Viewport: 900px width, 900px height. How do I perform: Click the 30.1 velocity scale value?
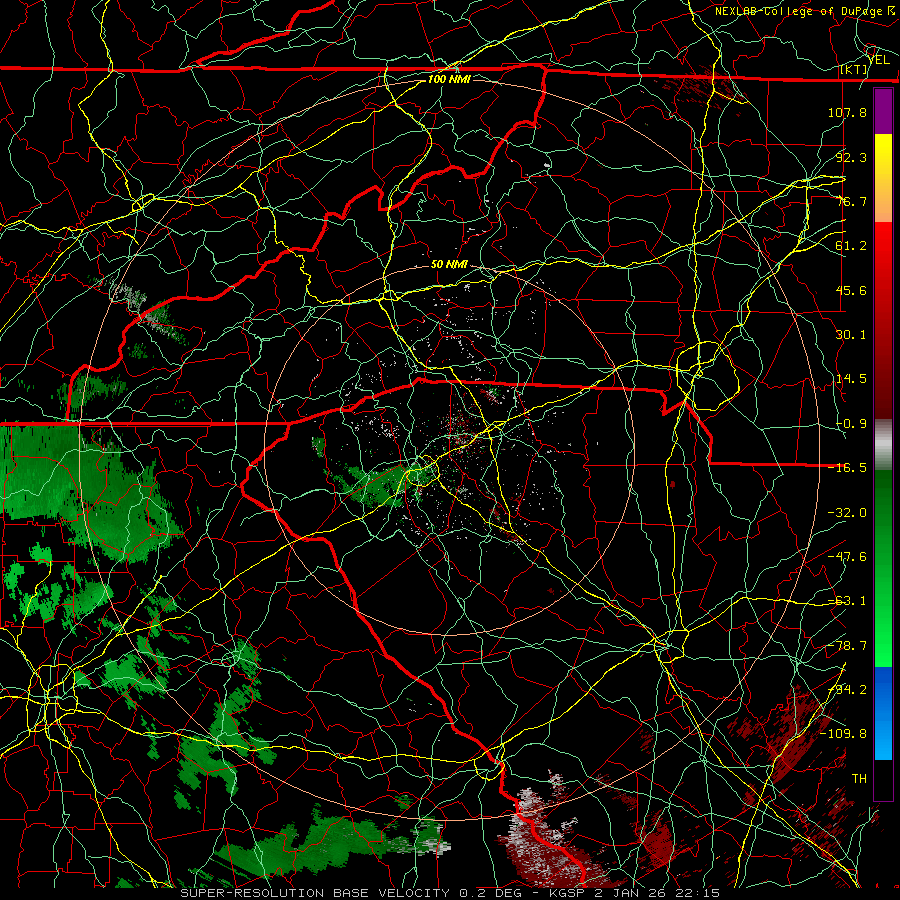851,335
